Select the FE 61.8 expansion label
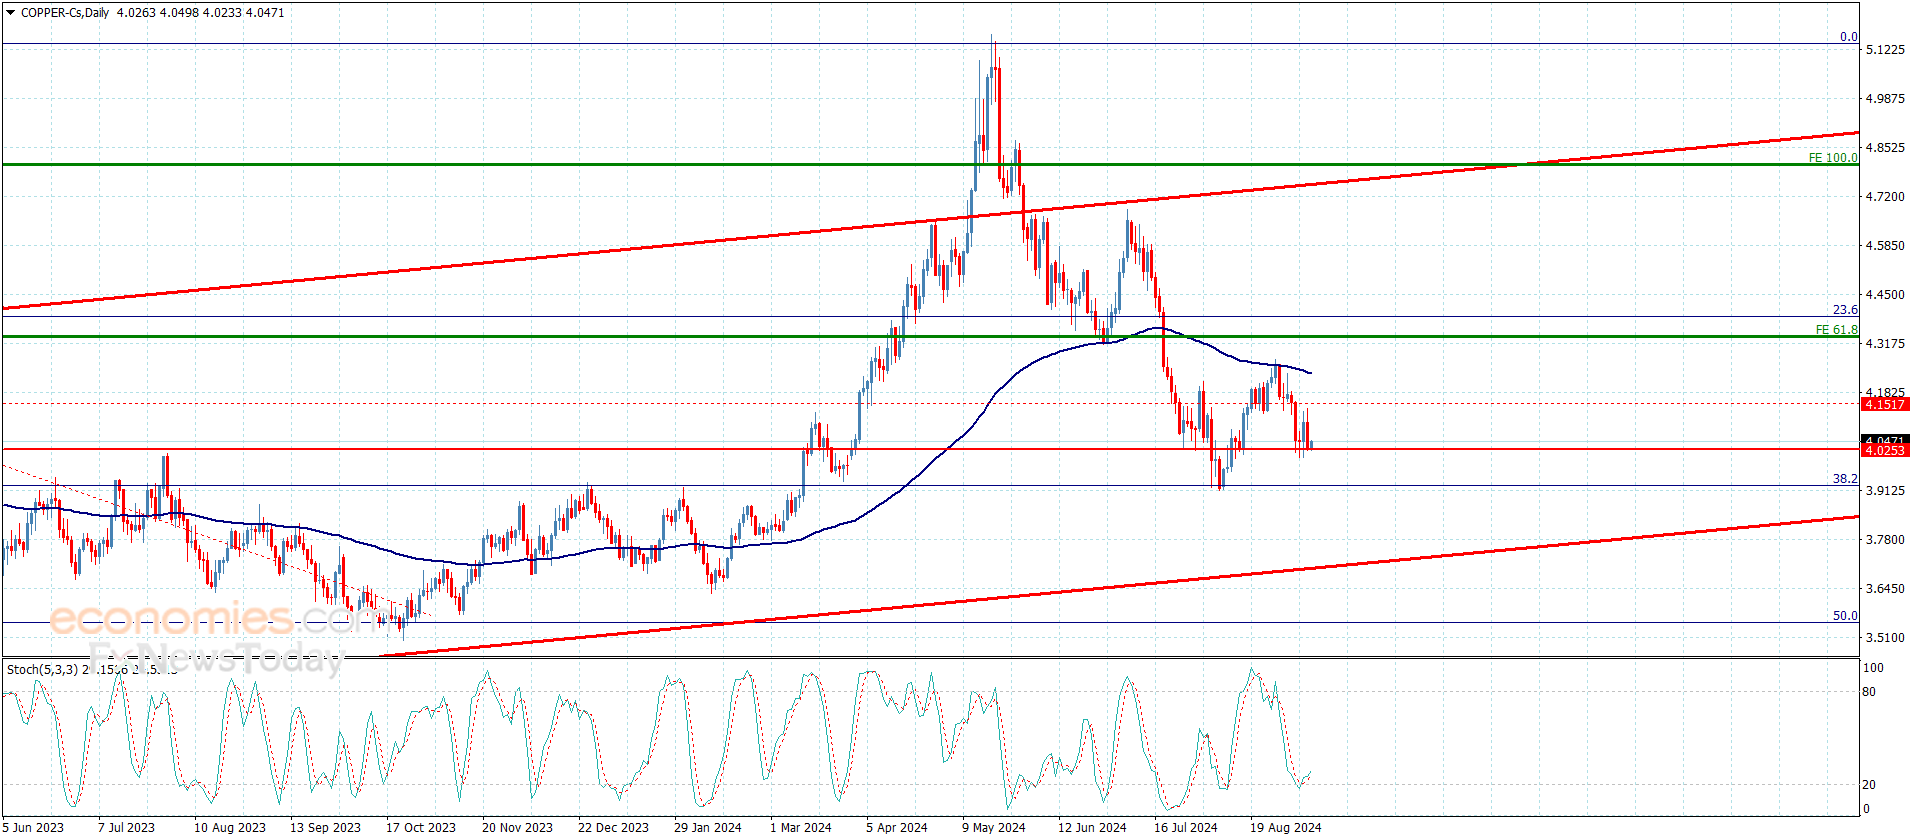This screenshot has height=840, width=1916. (1837, 330)
